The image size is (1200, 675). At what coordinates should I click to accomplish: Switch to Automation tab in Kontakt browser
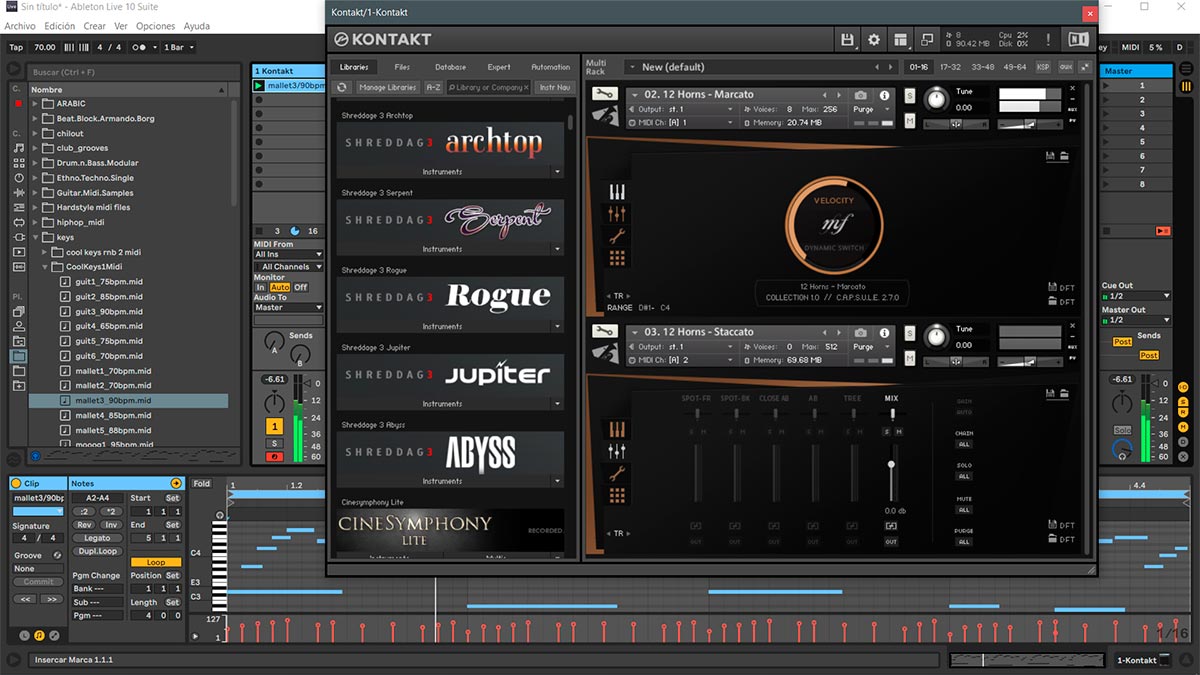(551, 67)
